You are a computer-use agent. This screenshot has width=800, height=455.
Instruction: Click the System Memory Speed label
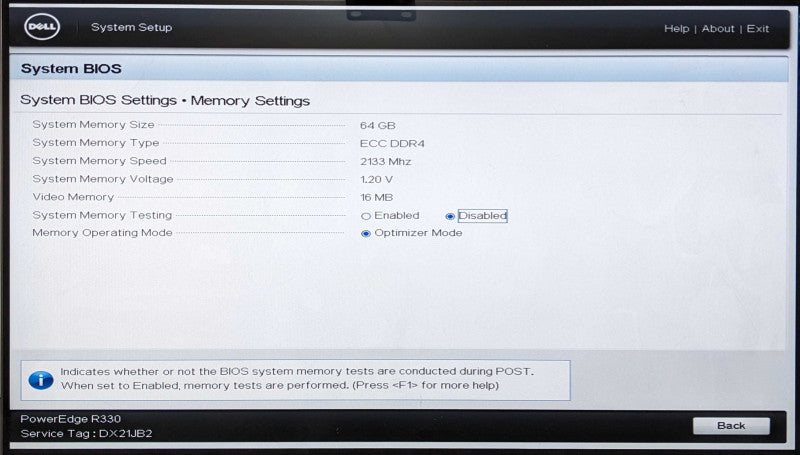coord(99,161)
